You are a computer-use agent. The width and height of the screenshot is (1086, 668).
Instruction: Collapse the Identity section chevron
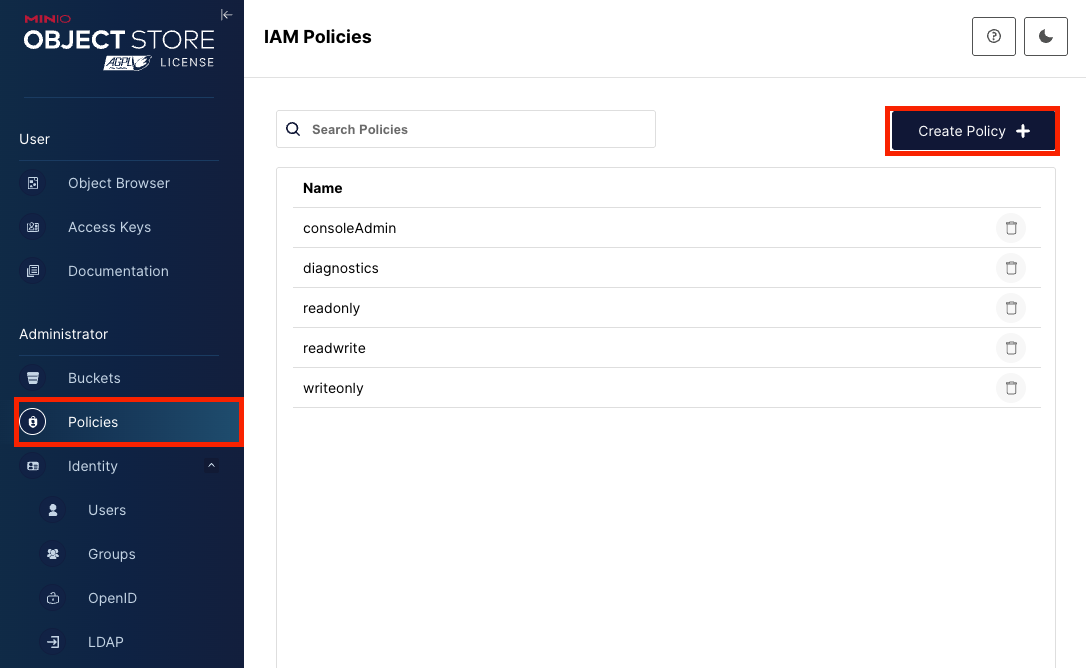(x=211, y=466)
